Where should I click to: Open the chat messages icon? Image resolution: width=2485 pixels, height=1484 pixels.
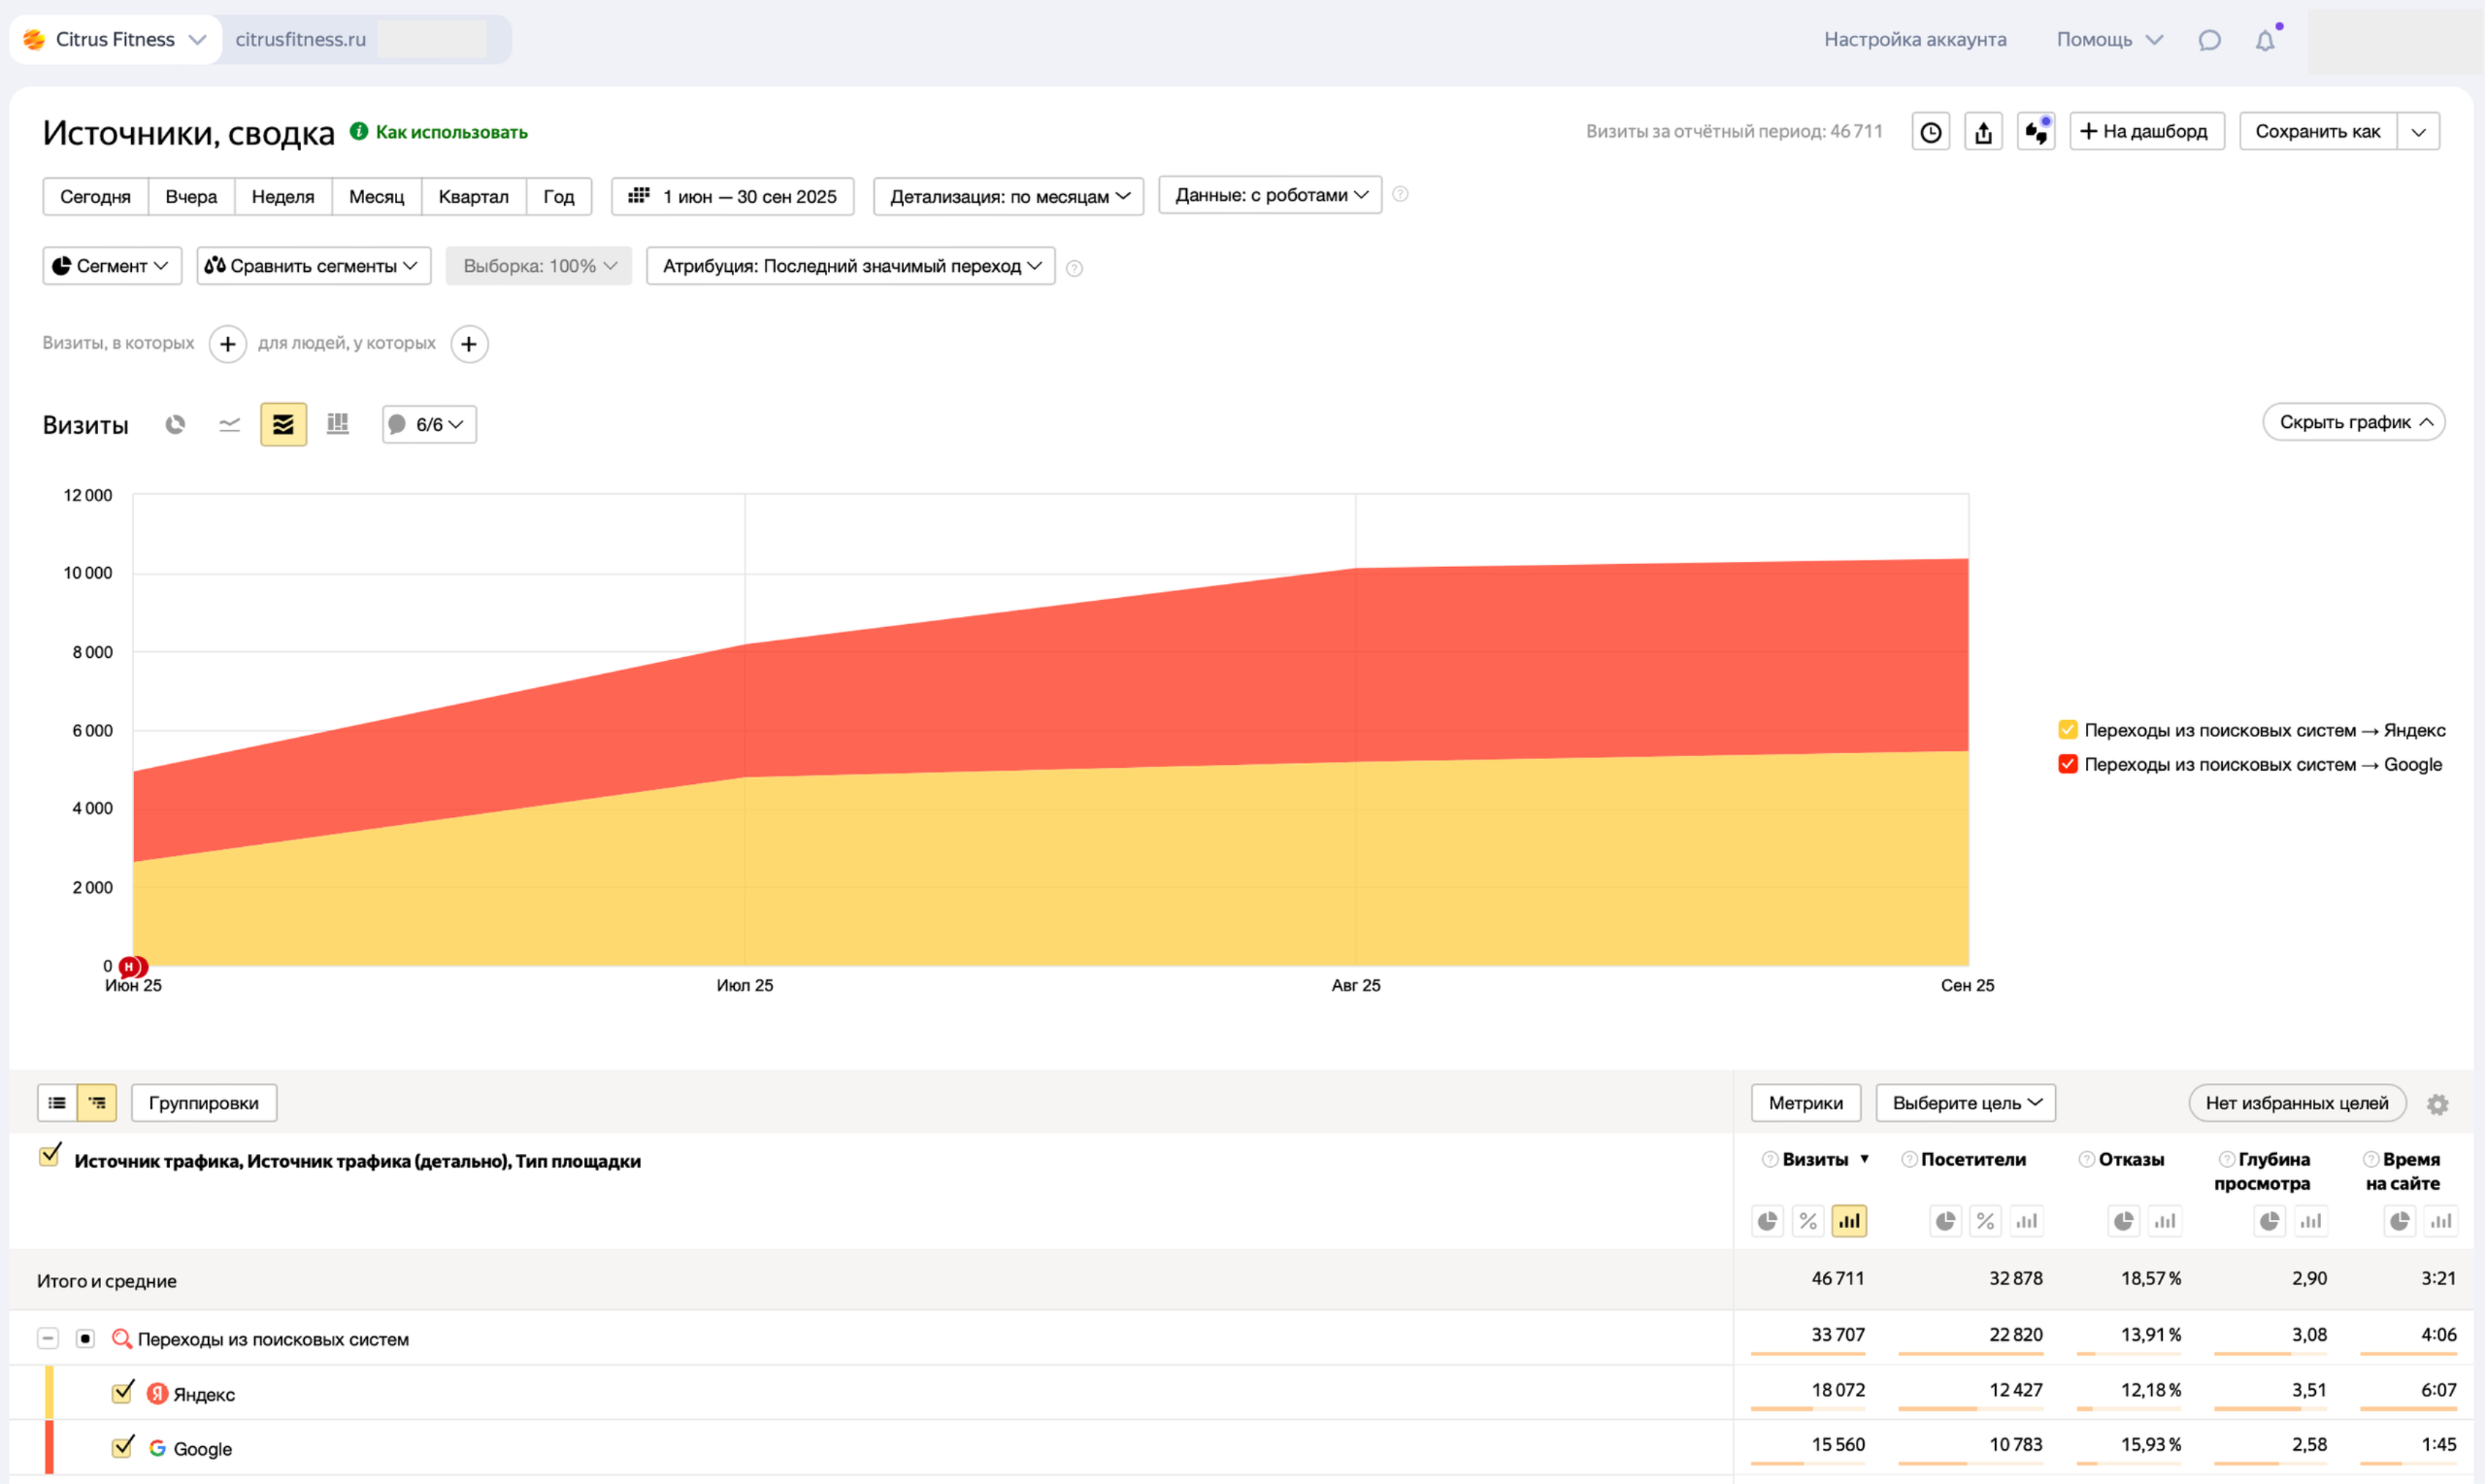(2209, 40)
